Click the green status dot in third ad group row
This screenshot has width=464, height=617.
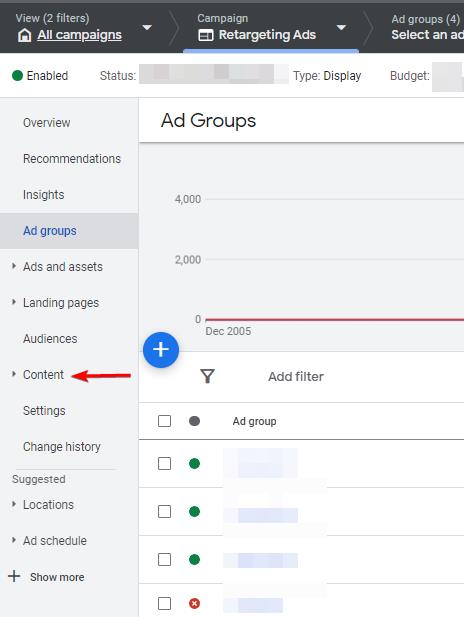[x=194, y=560]
